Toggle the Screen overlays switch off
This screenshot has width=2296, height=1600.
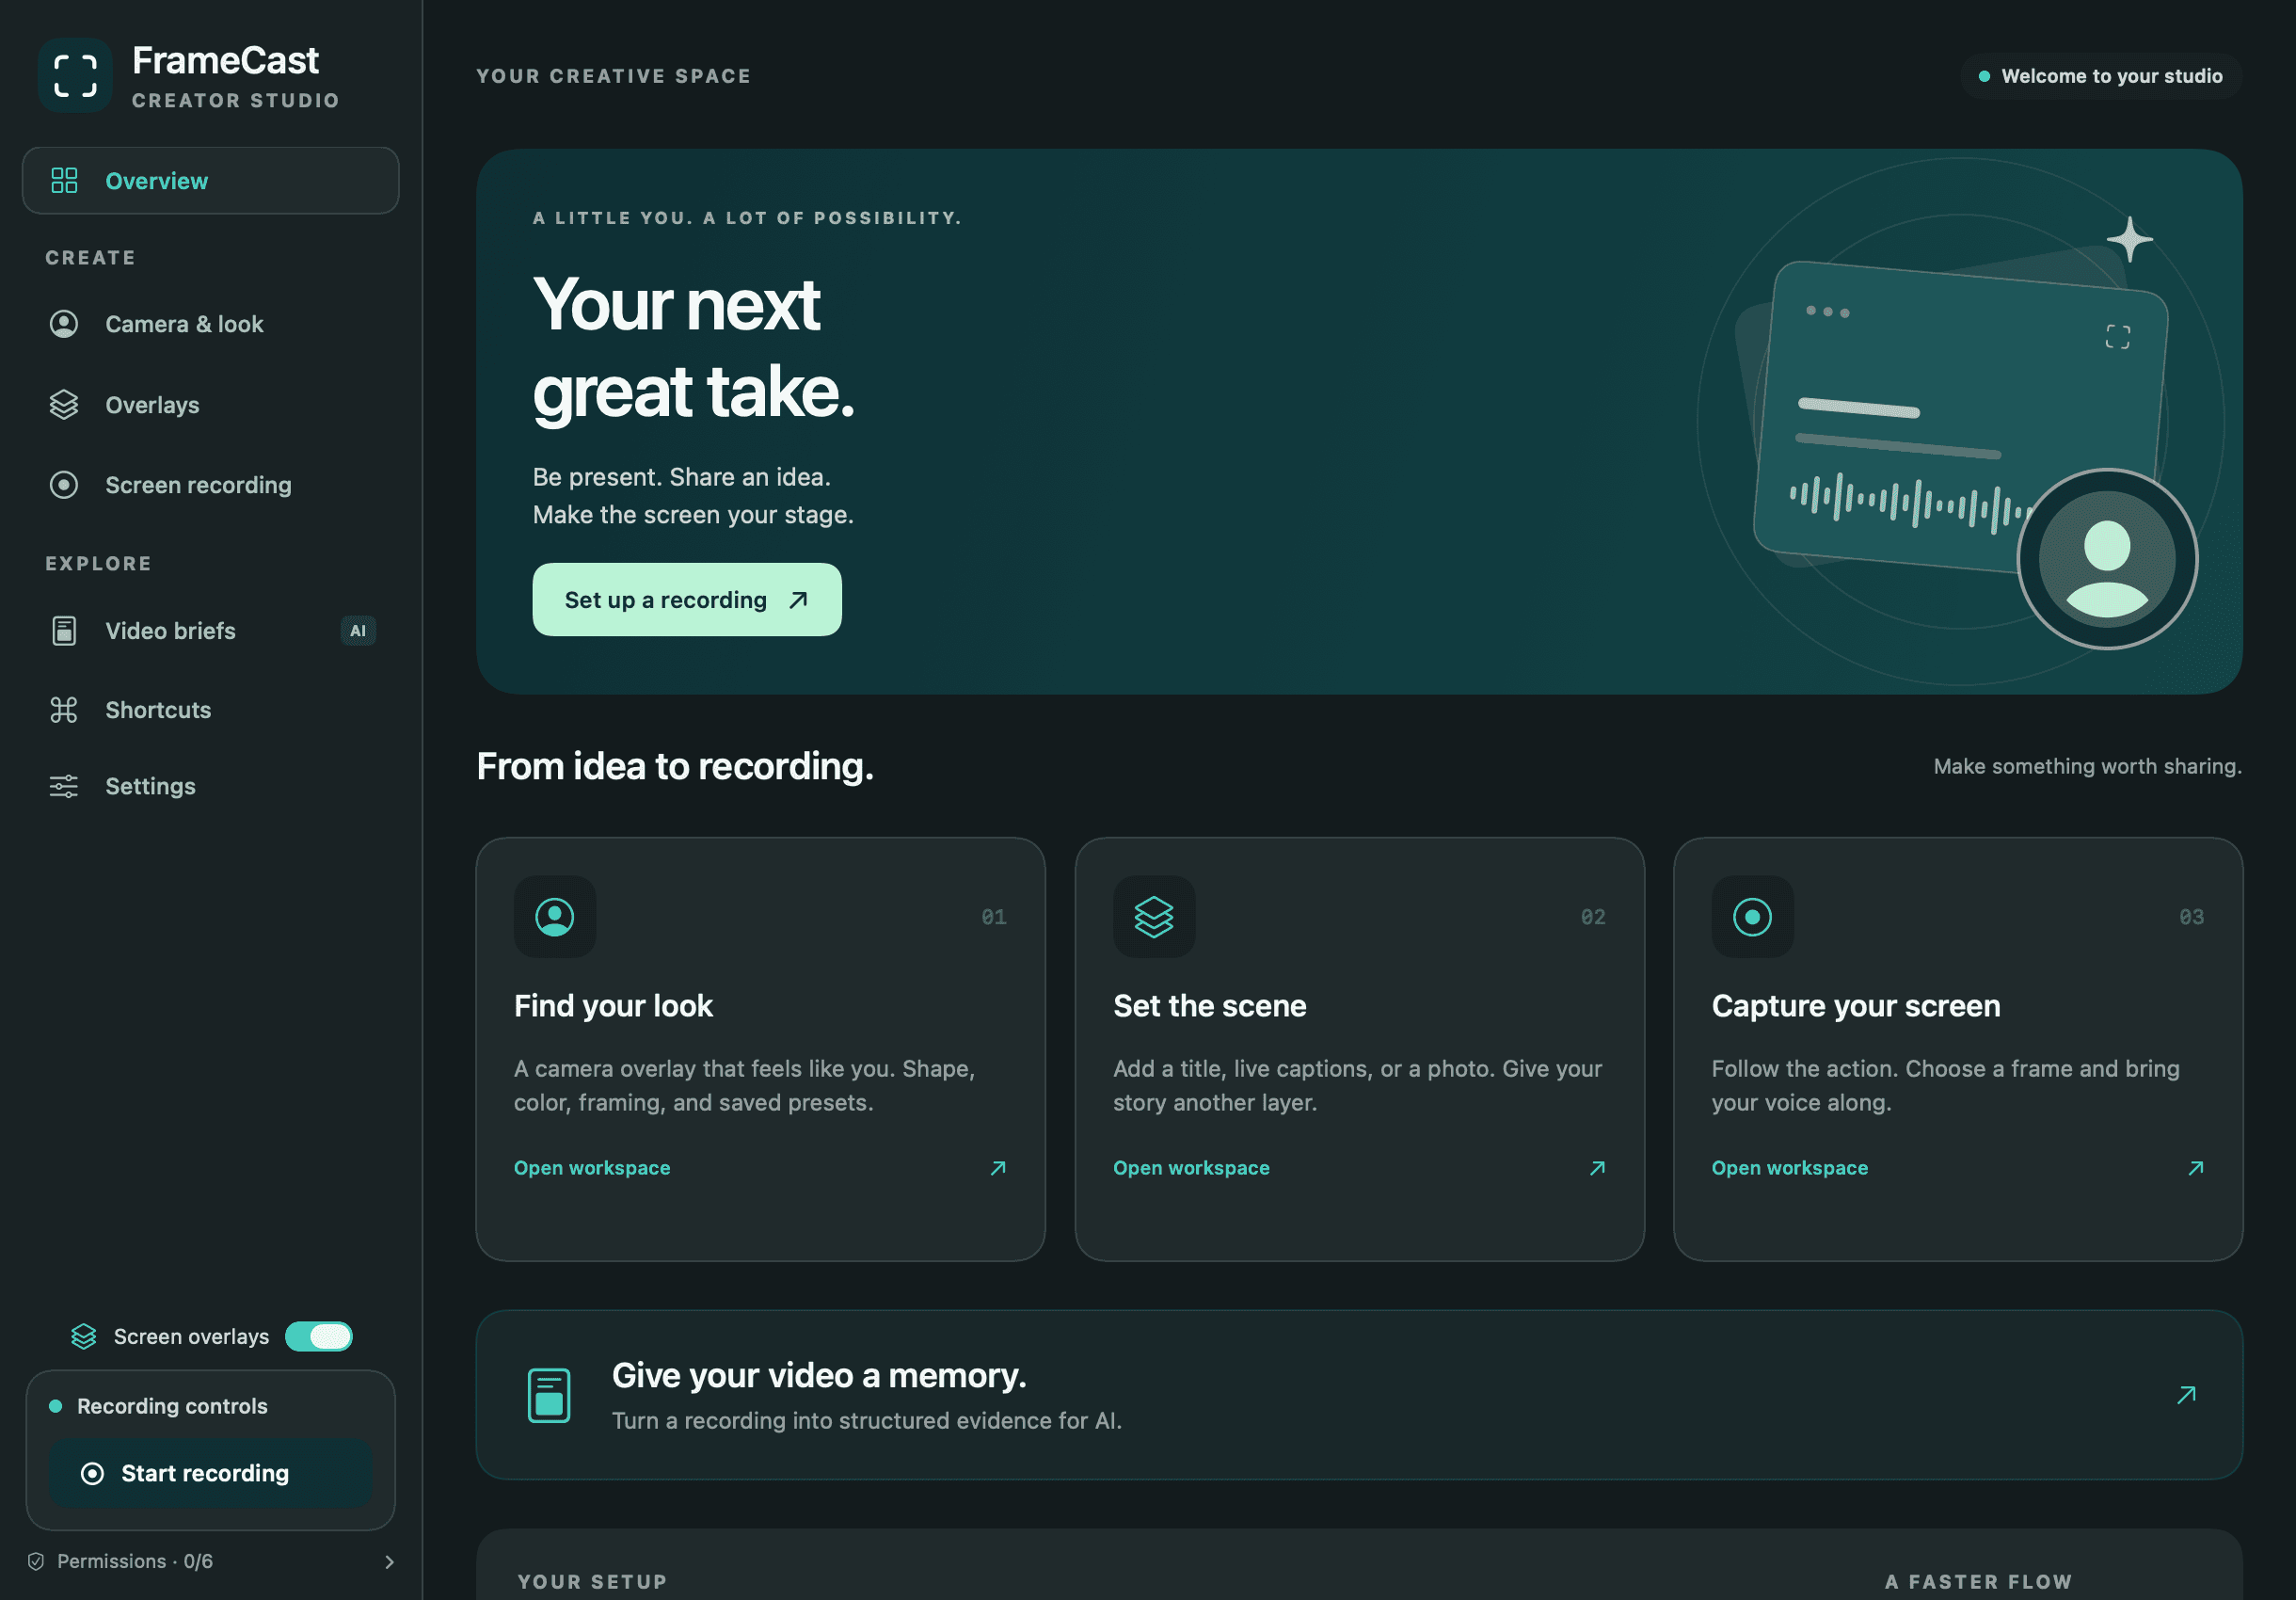point(319,1337)
